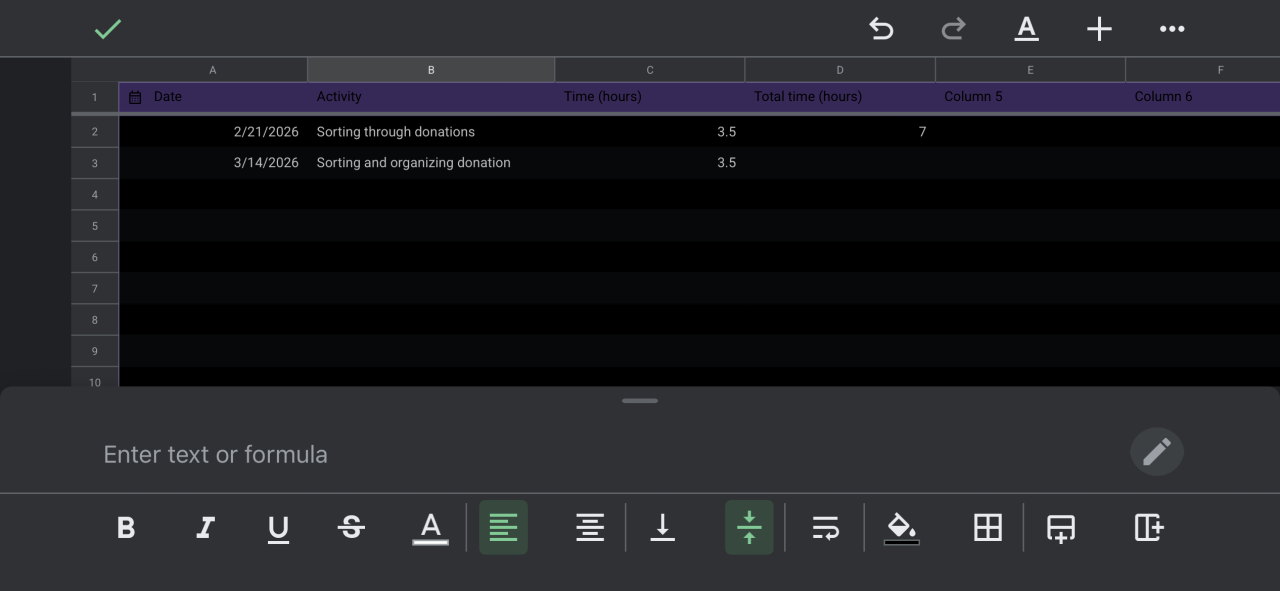The height and width of the screenshot is (591, 1280).
Task: Undo the last action
Action: tap(880, 29)
